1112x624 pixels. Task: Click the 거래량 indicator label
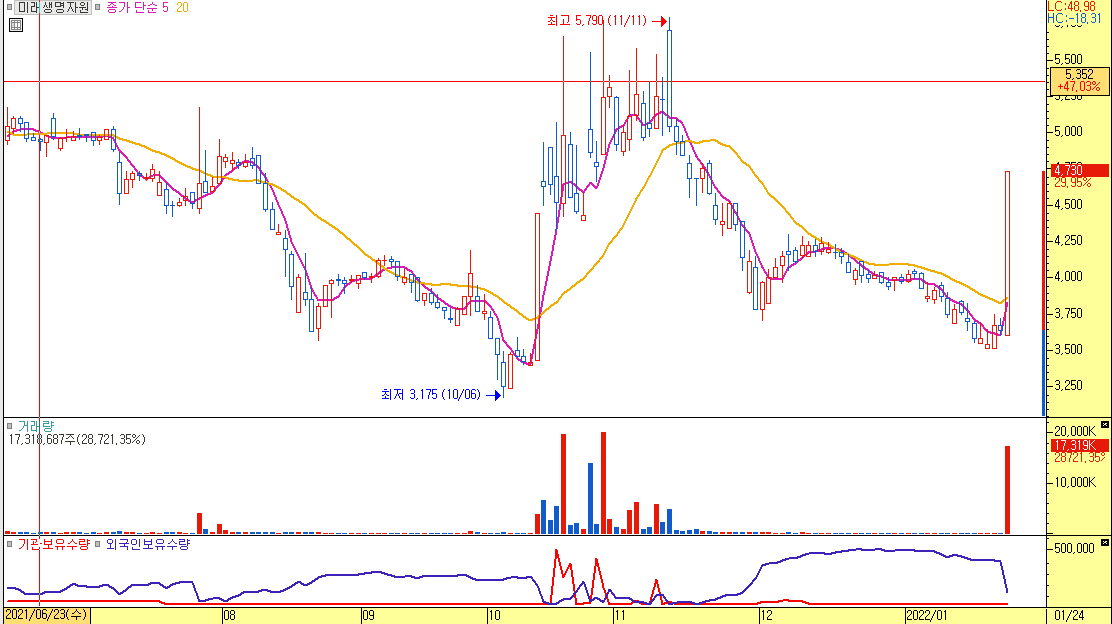(x=35, y=426)
